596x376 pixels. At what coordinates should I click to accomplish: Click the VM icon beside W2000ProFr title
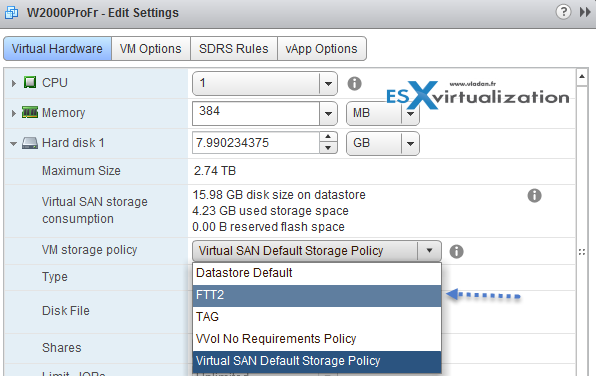[11, 12]
